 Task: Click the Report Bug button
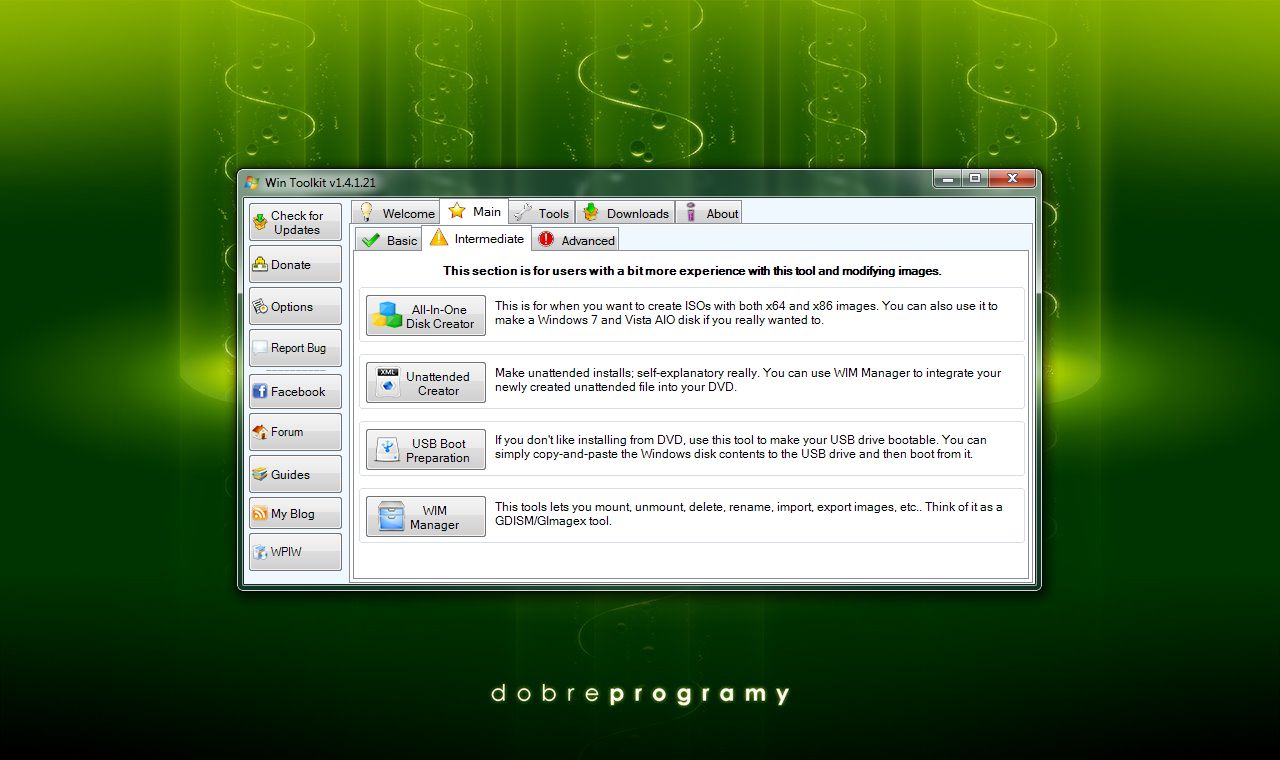point(295,348)
